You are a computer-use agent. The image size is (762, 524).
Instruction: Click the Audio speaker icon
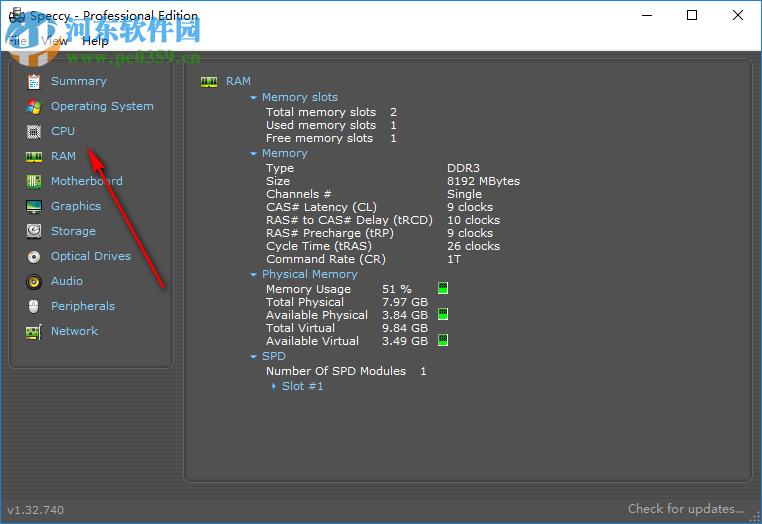[x=34, y=281]
